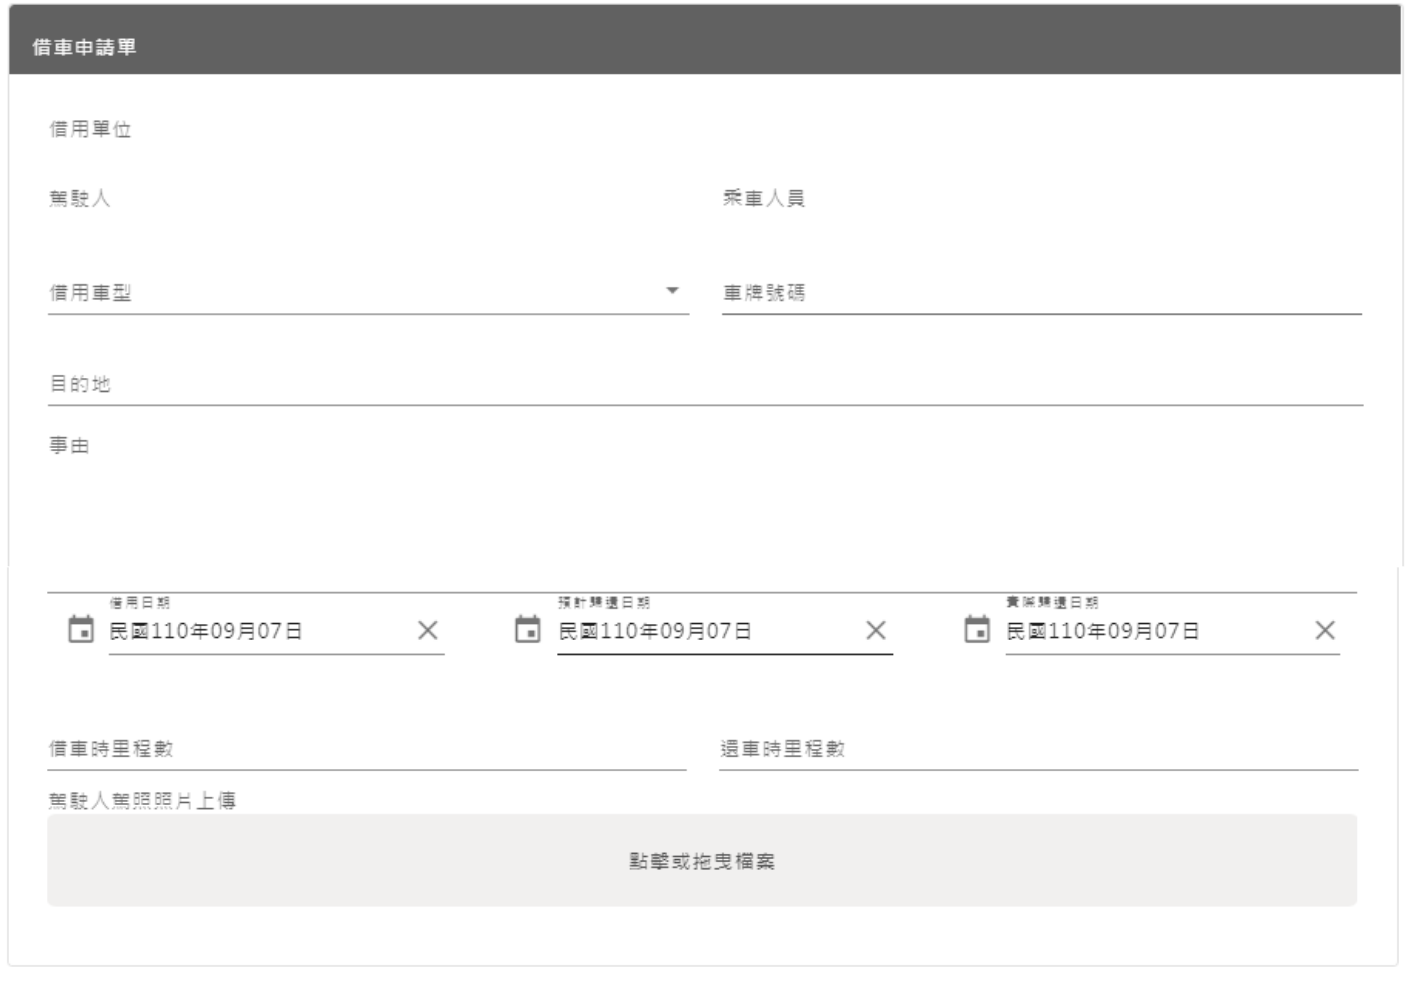Clear the 實際歸還日期 date with X
The image size is (1417, 998).
tap(1324, 630)
